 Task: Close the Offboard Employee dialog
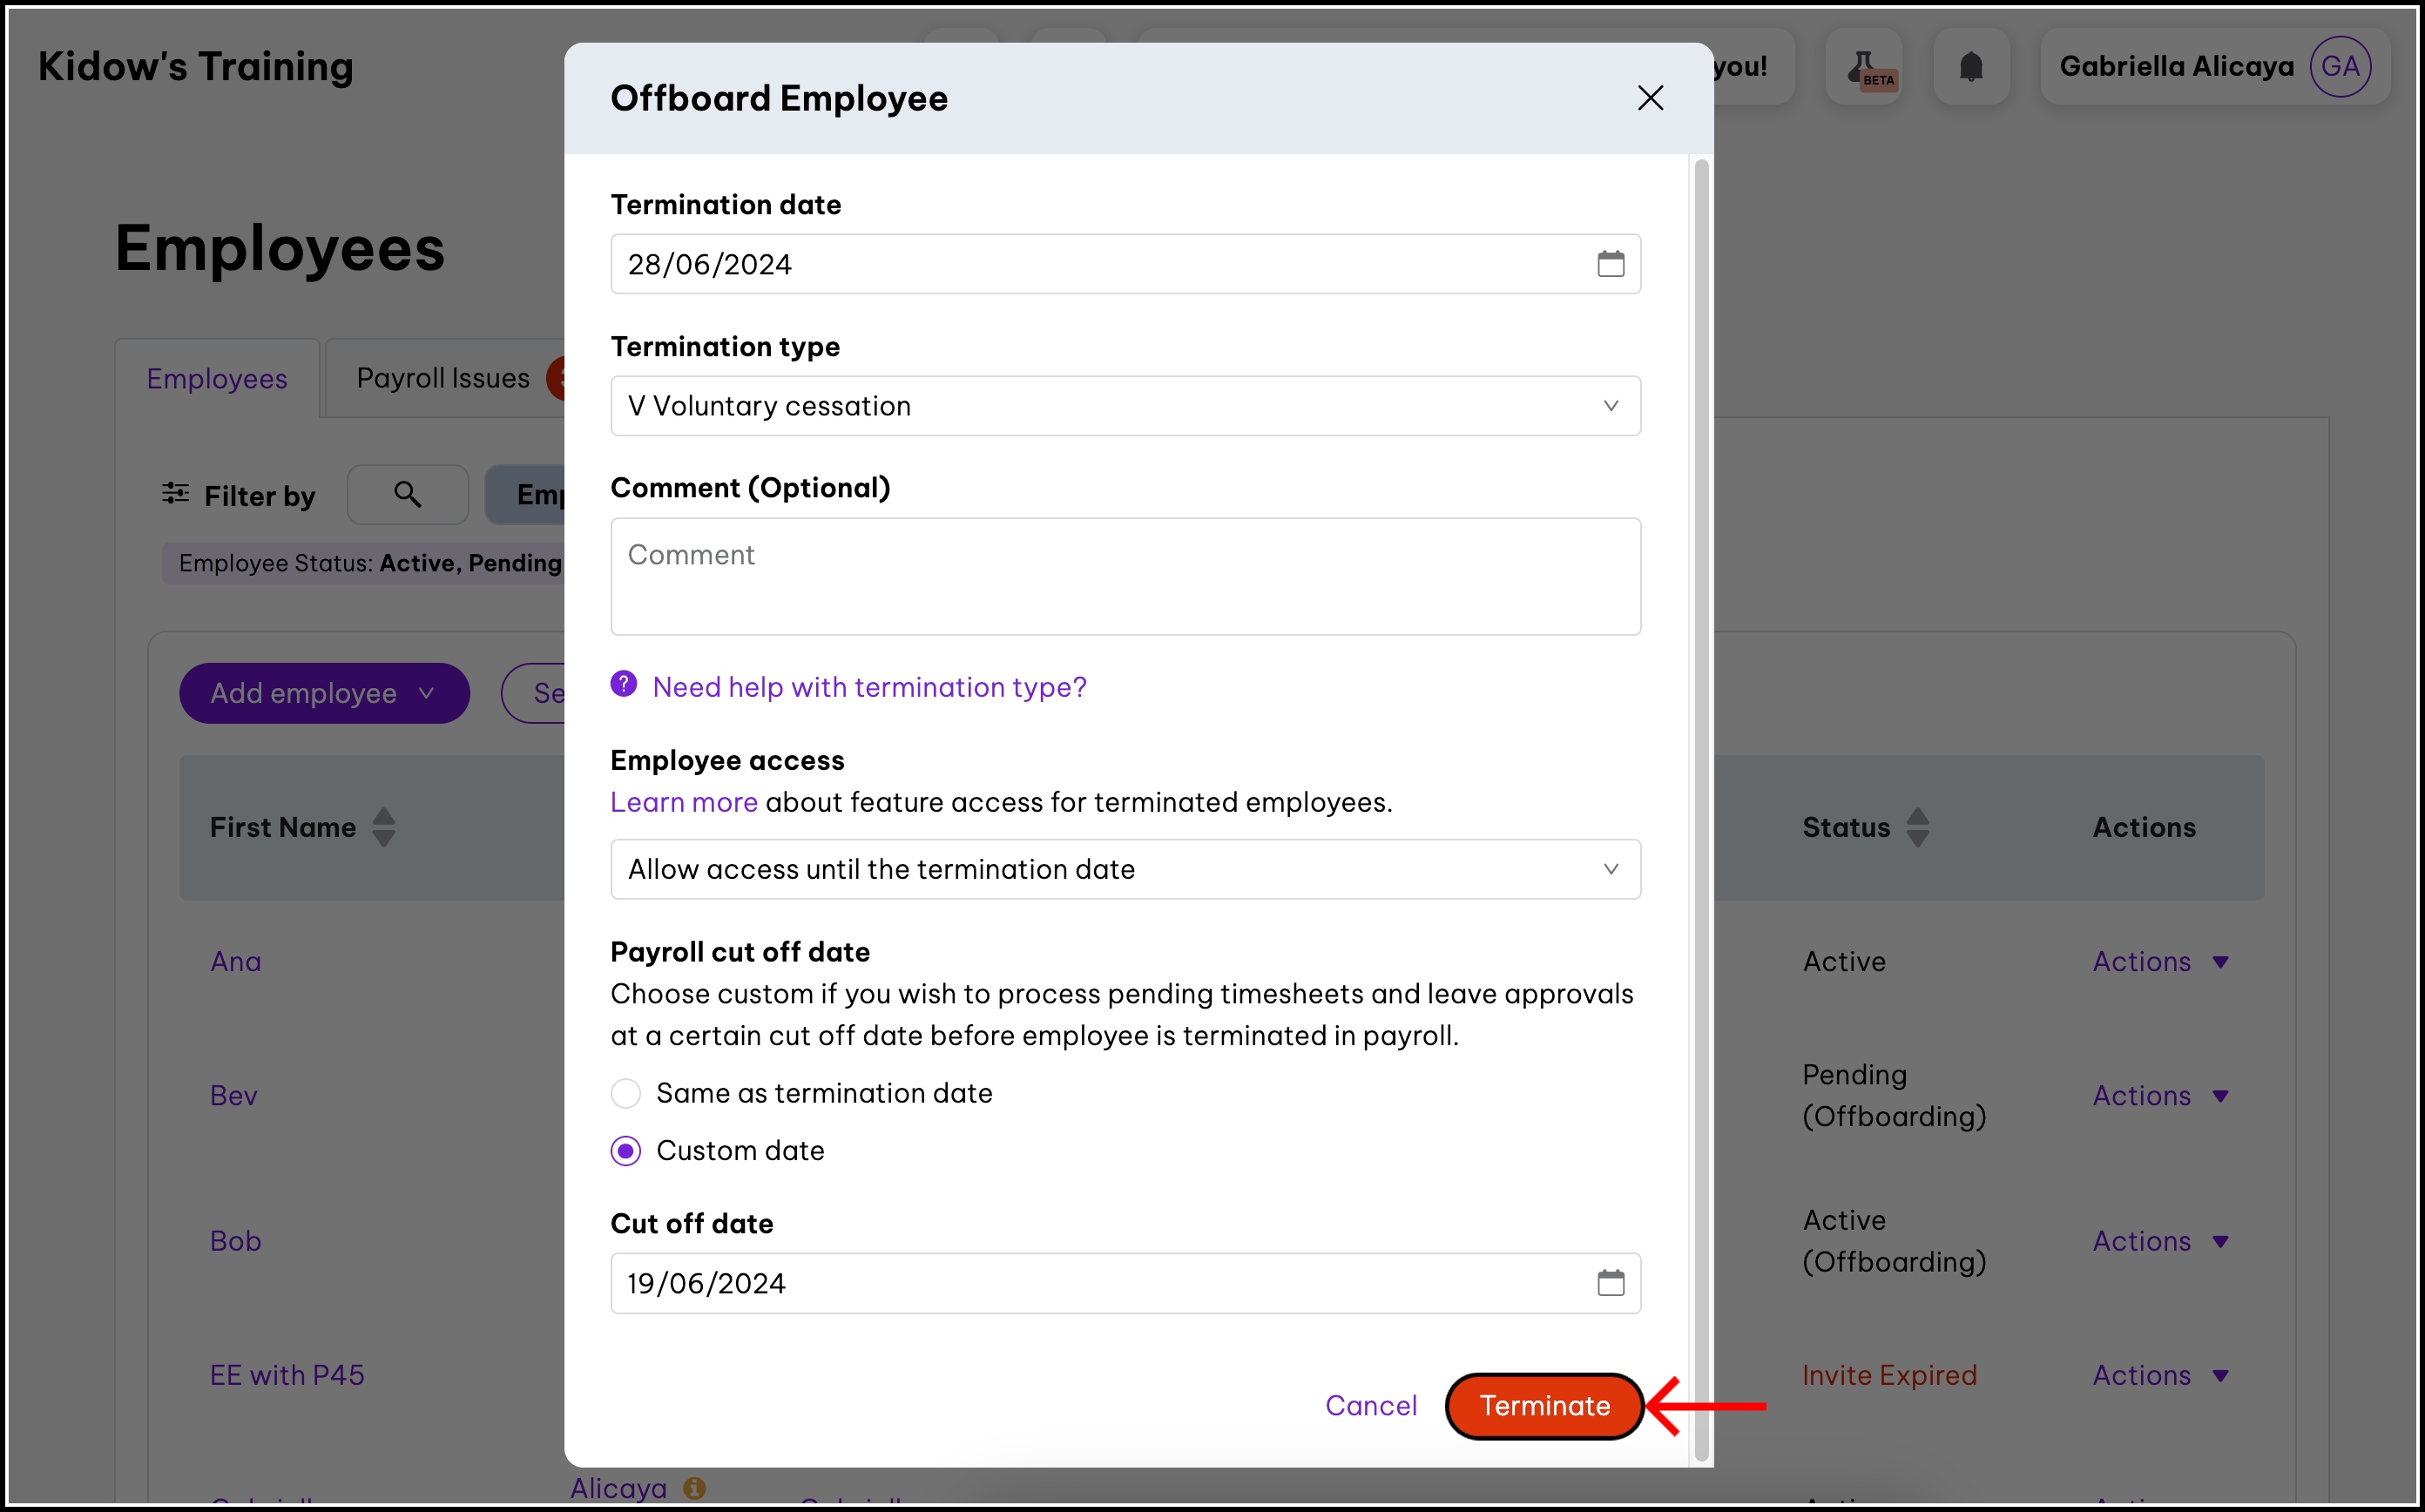[x=1650, y=98]
